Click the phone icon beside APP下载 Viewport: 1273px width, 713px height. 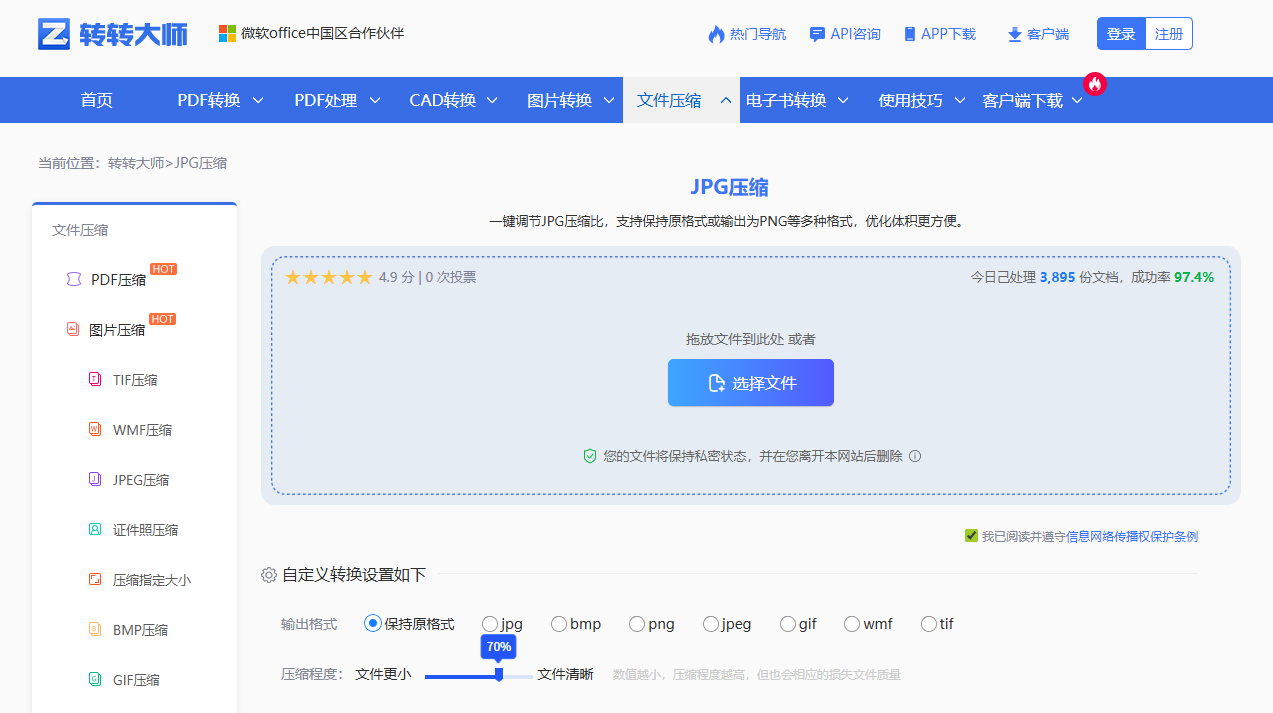(x=909, y=34)
